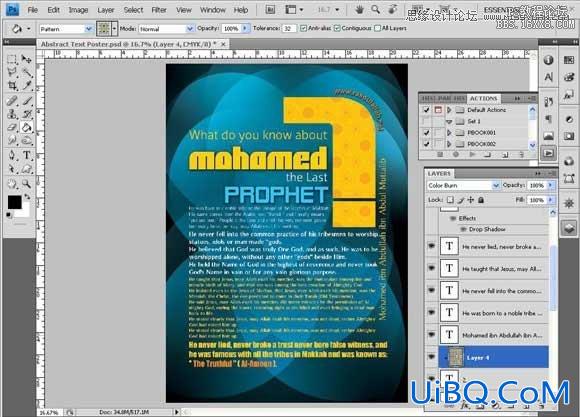Open the Image menu

click(78, 10)
